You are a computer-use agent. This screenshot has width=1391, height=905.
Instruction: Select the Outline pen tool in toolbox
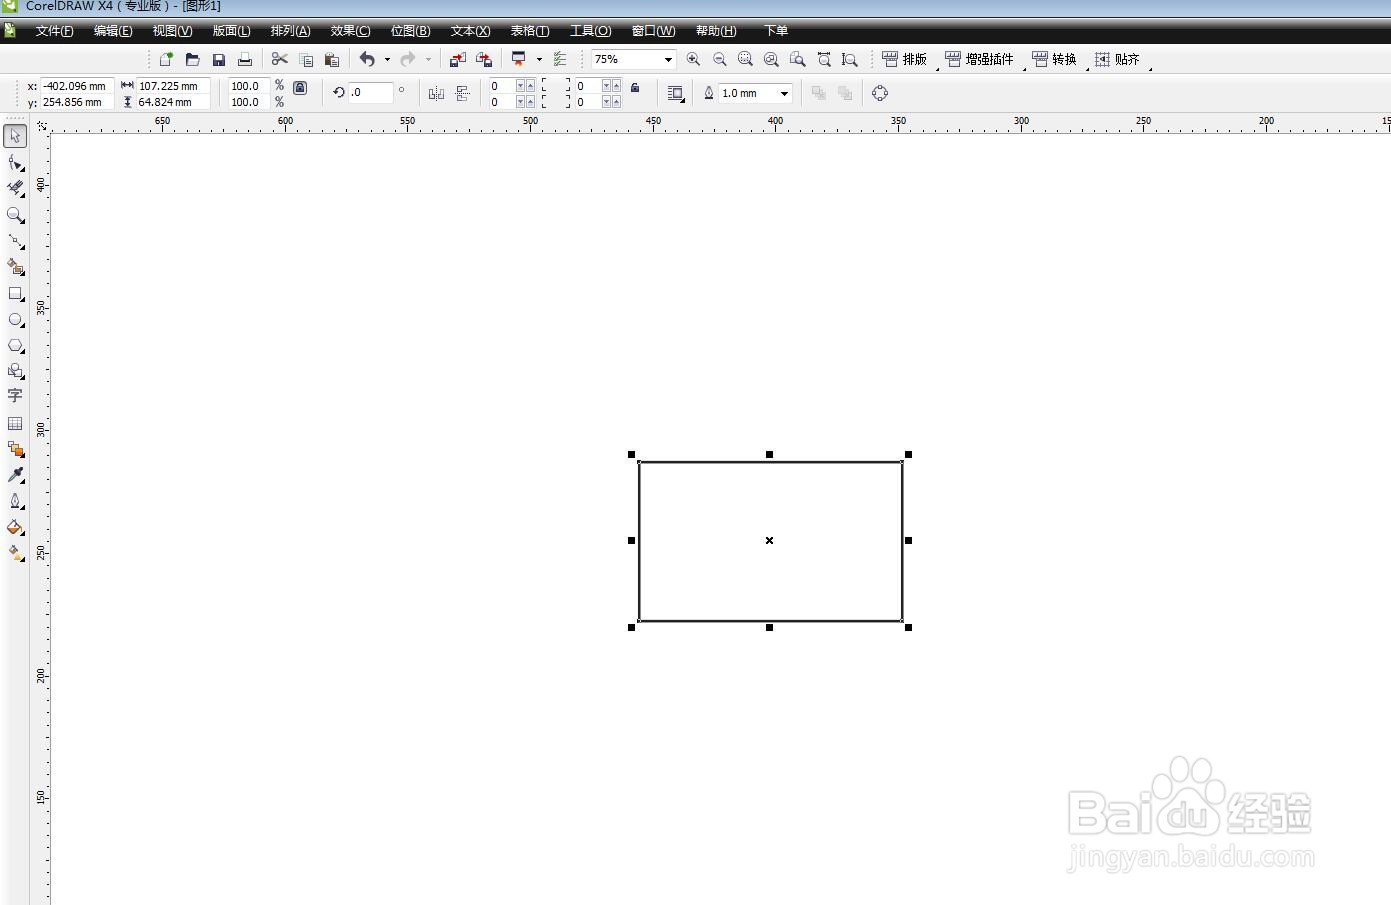[15, 501]
